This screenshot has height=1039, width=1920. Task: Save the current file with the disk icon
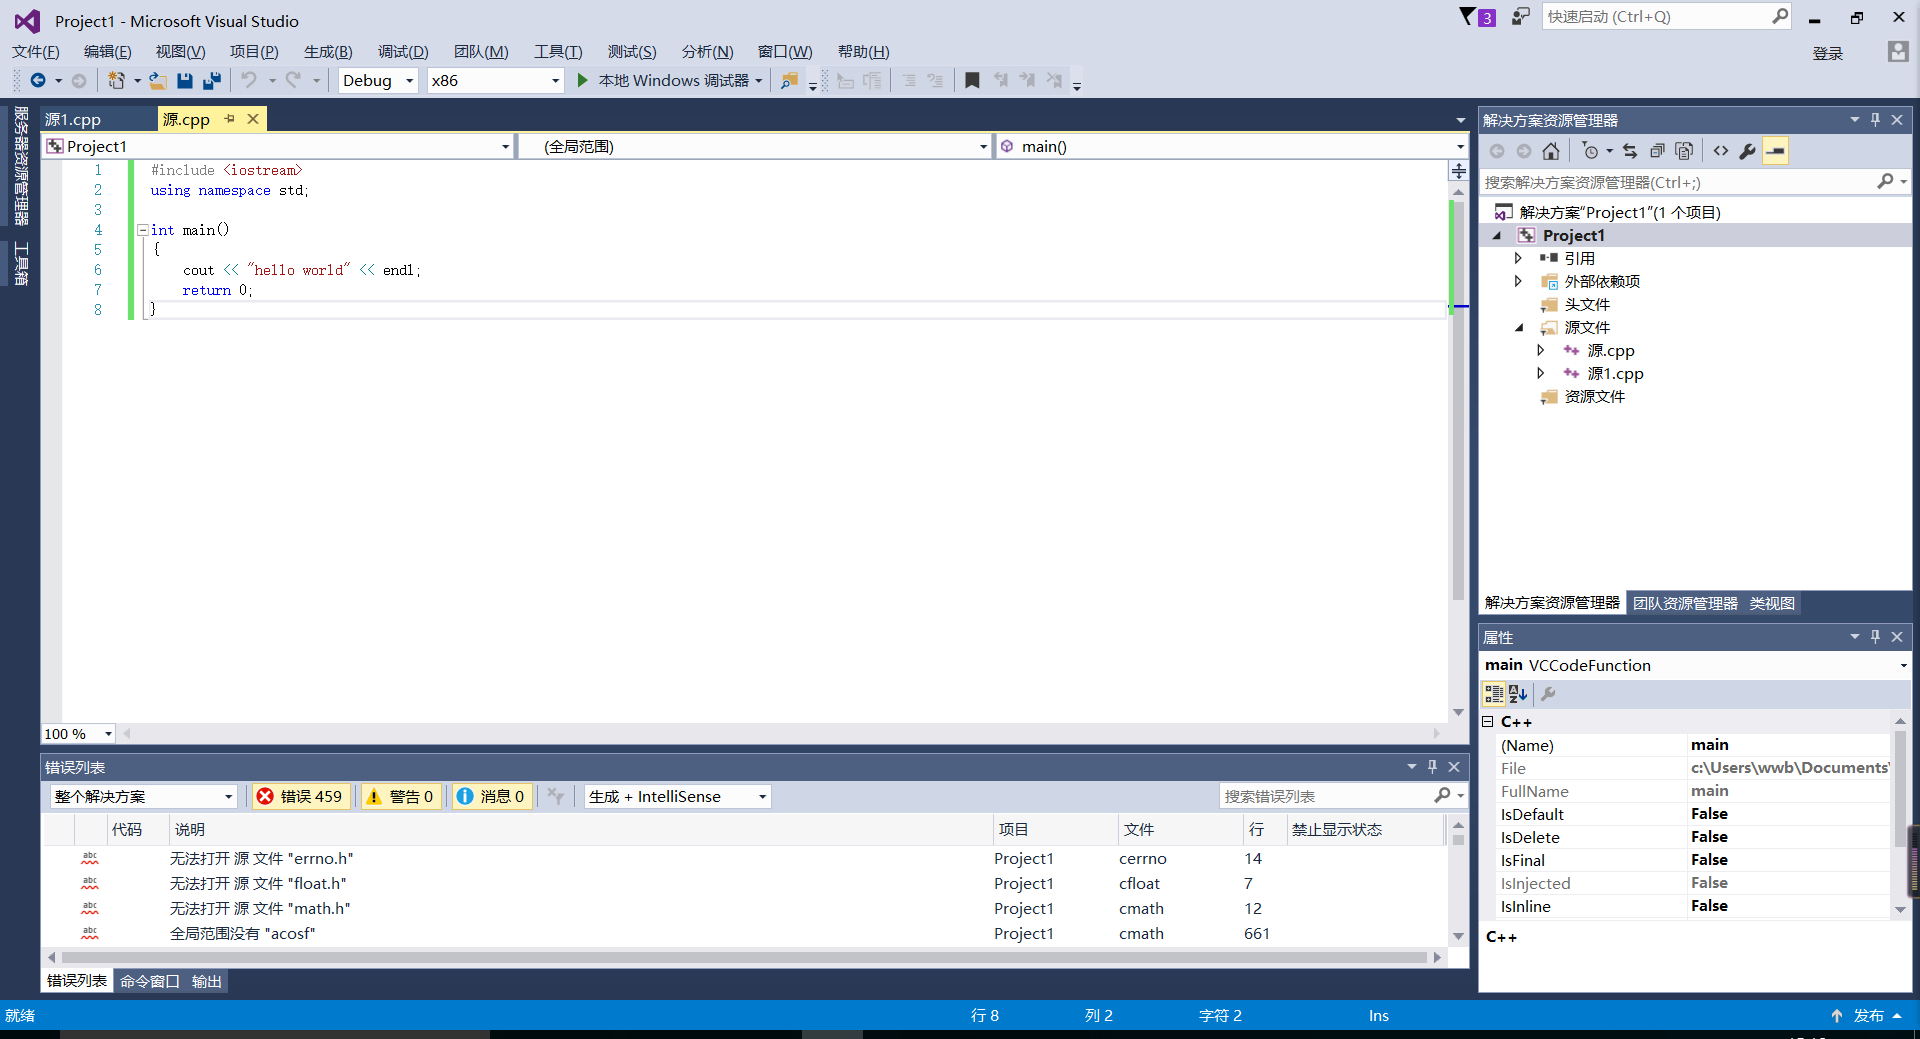(185, 80)
